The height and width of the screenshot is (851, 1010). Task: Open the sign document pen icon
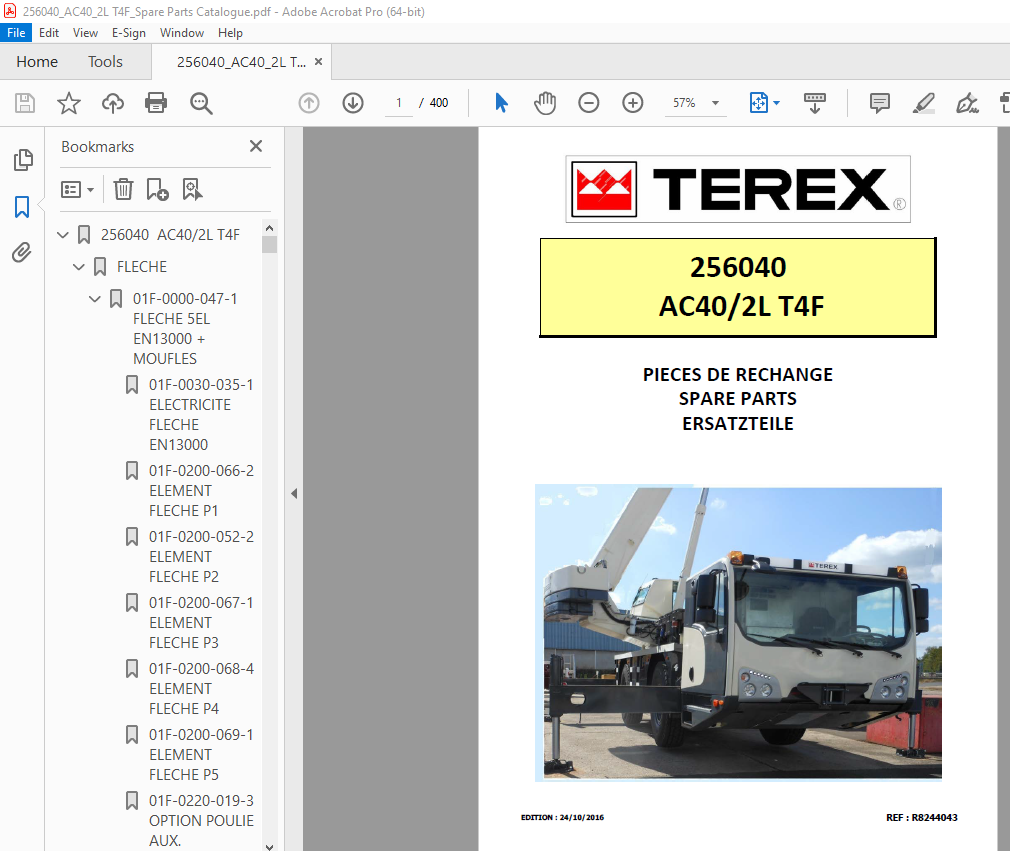click(x=967, y=103)
